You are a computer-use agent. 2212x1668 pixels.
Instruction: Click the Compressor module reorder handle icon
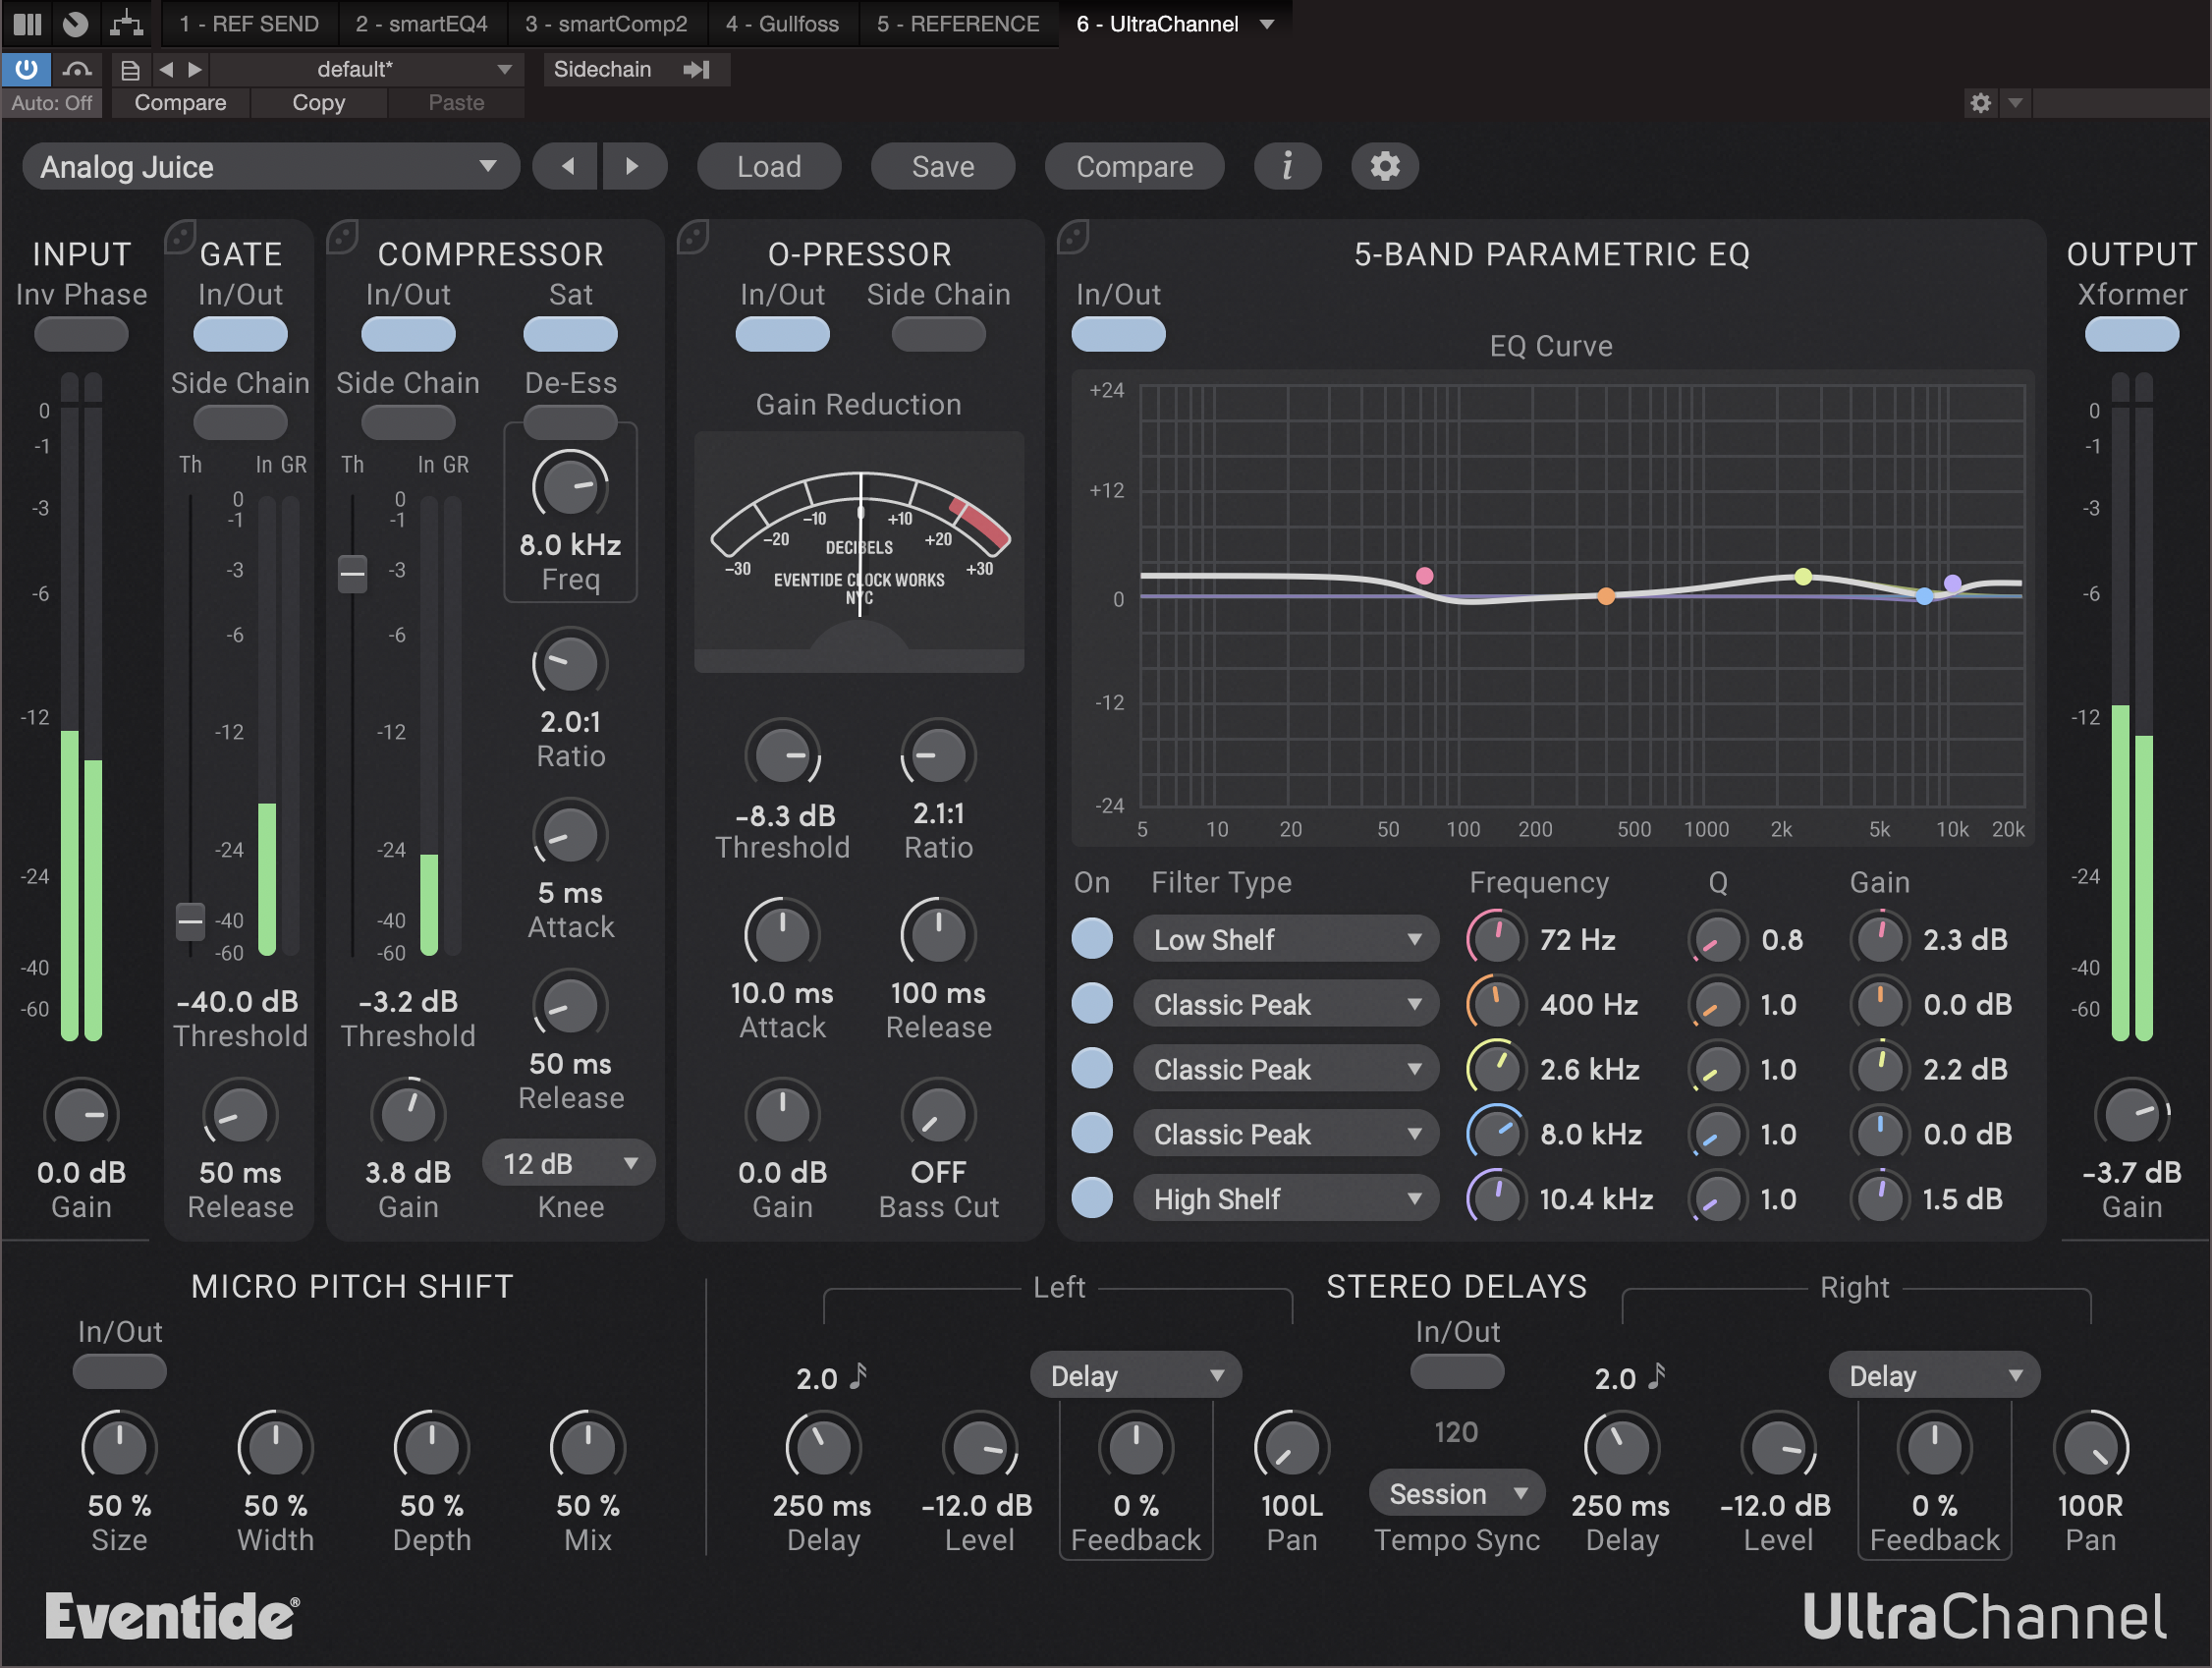pyautogui.click(x=342, y=236)
